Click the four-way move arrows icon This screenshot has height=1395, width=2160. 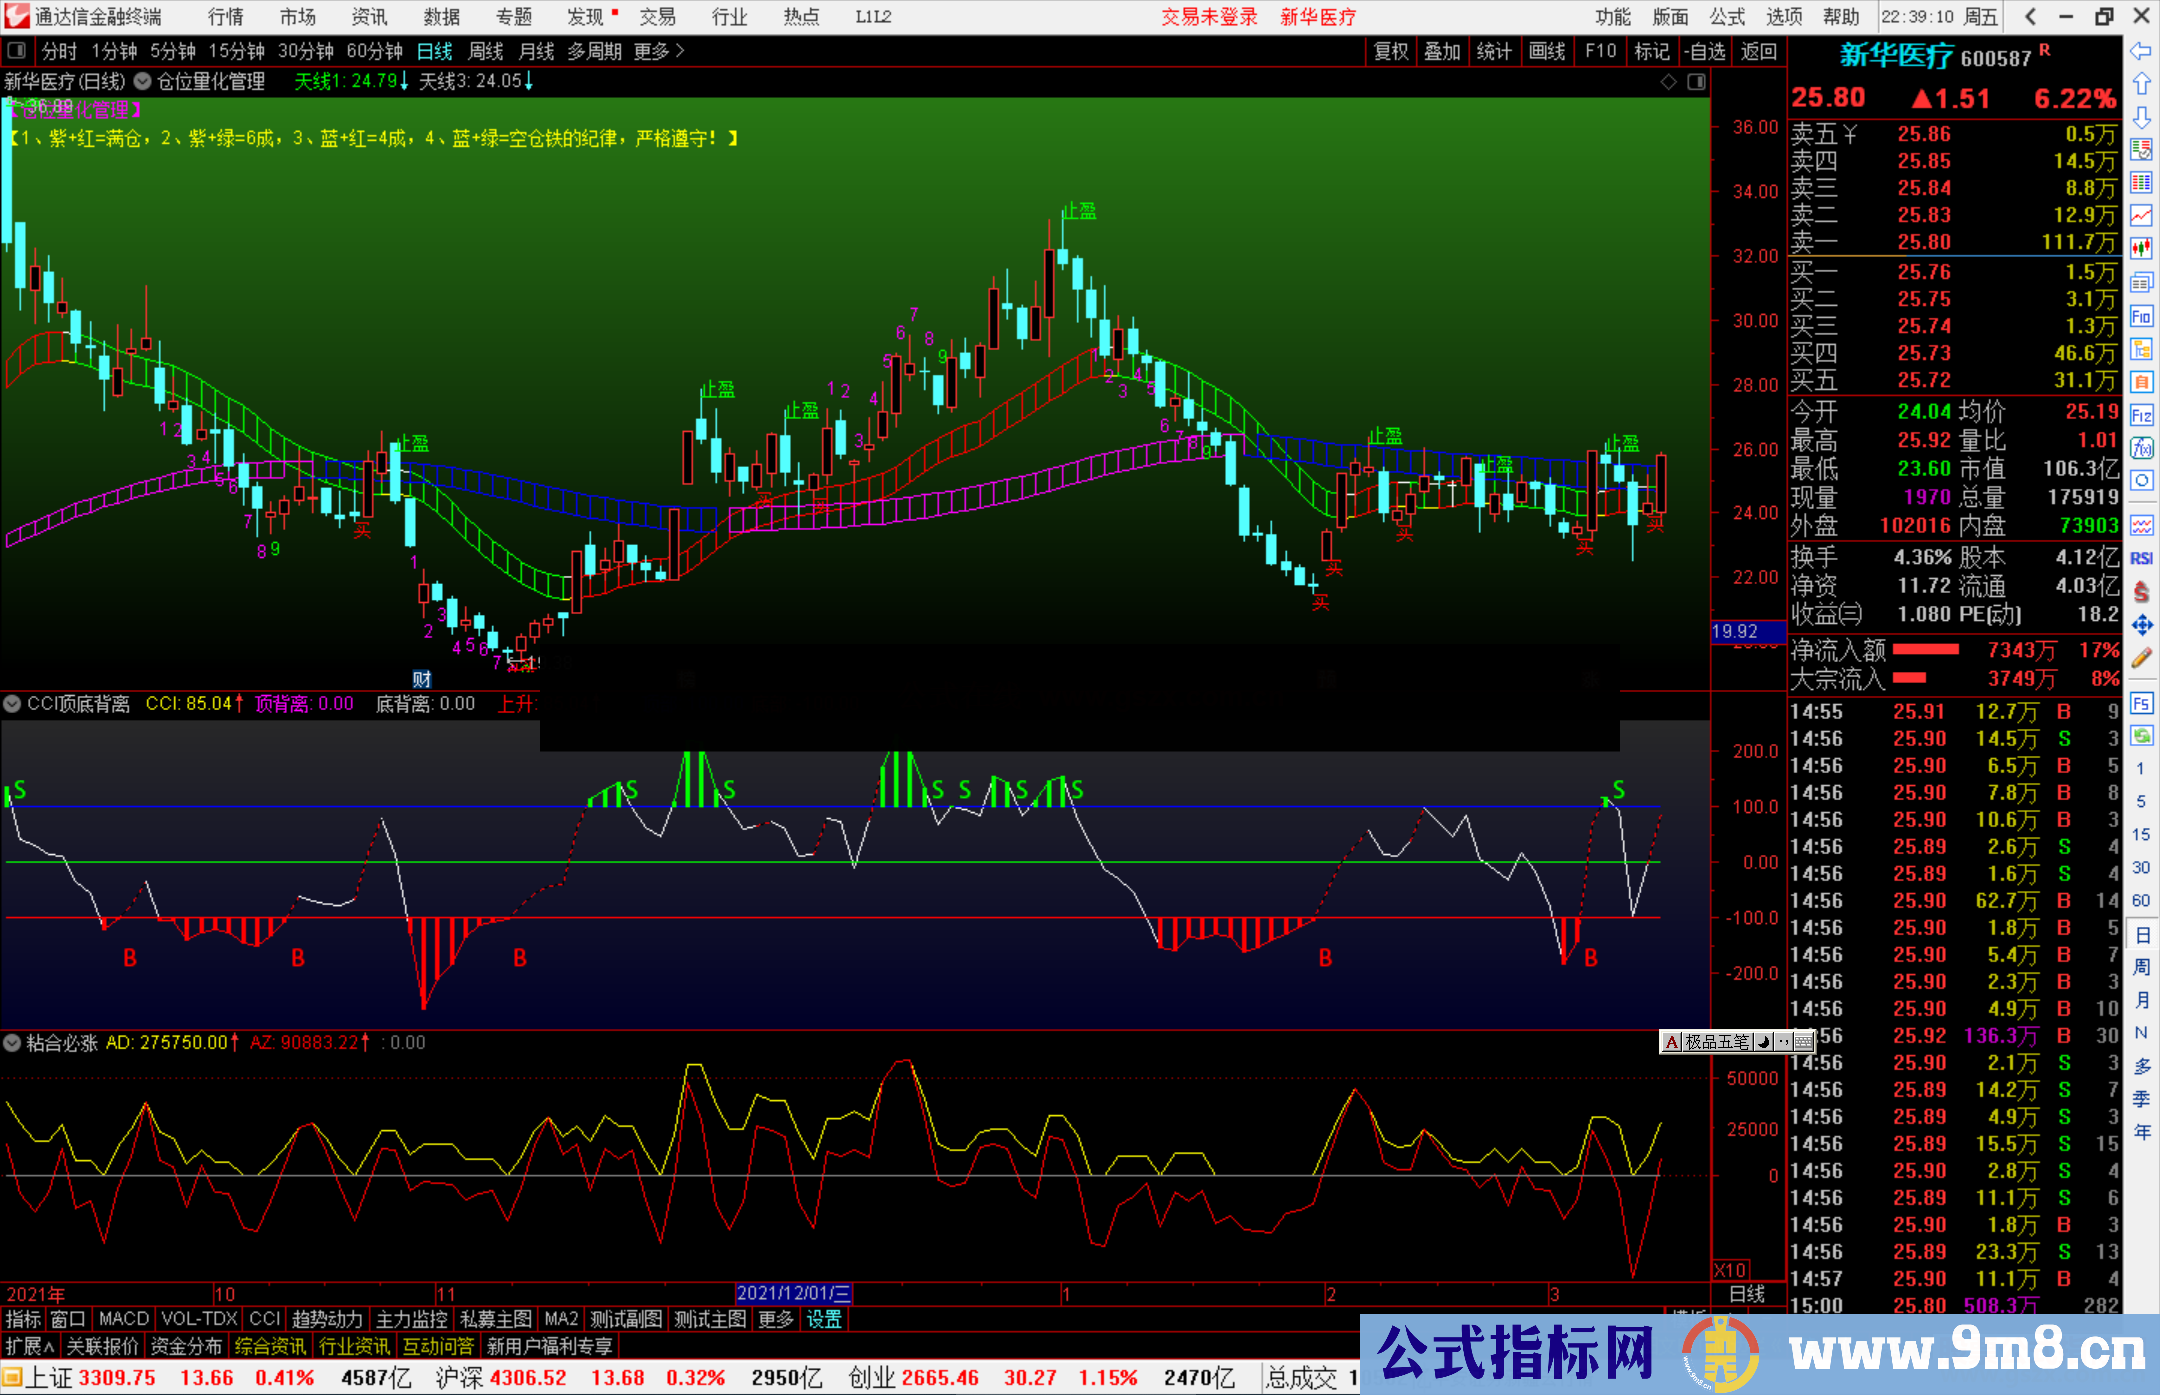click(x=2141, y=625)
